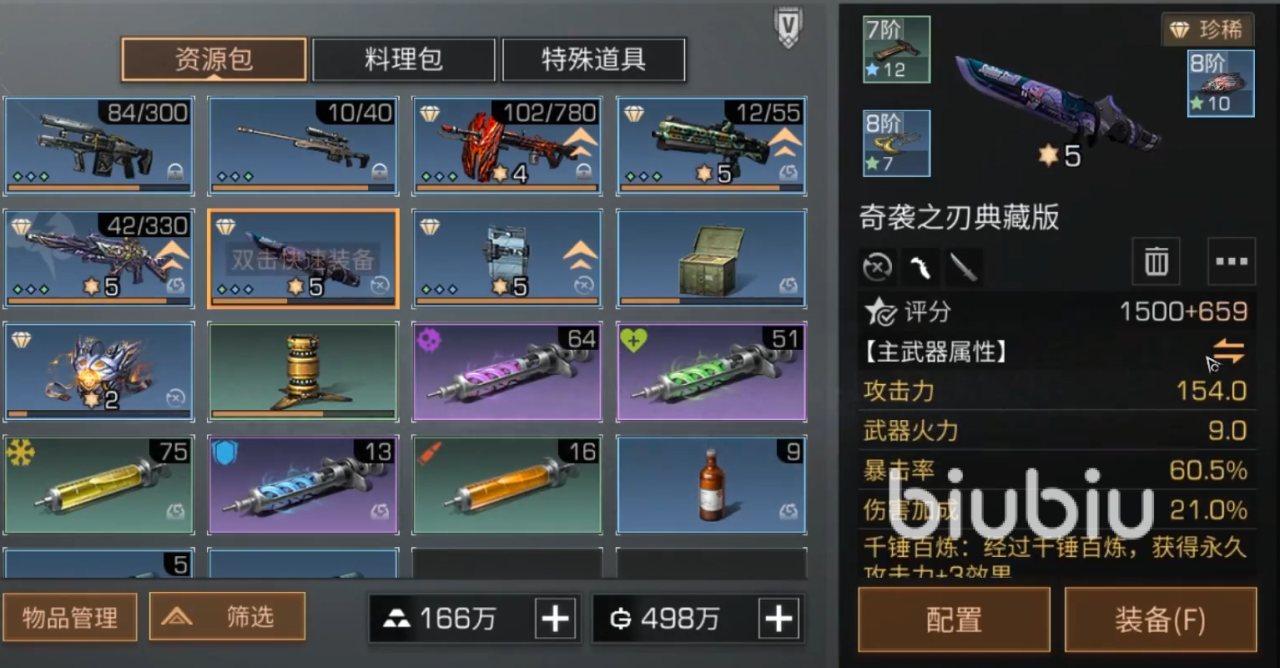Click the 装备(F) equip button

(x=1160, y=620)
